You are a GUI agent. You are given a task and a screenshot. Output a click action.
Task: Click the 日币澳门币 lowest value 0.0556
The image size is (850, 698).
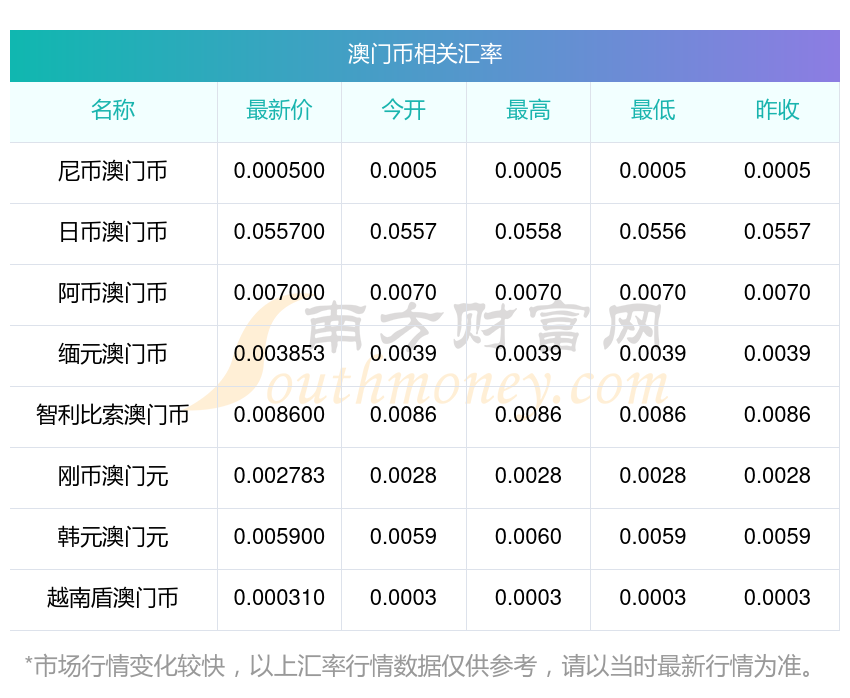tap(653, 232)
